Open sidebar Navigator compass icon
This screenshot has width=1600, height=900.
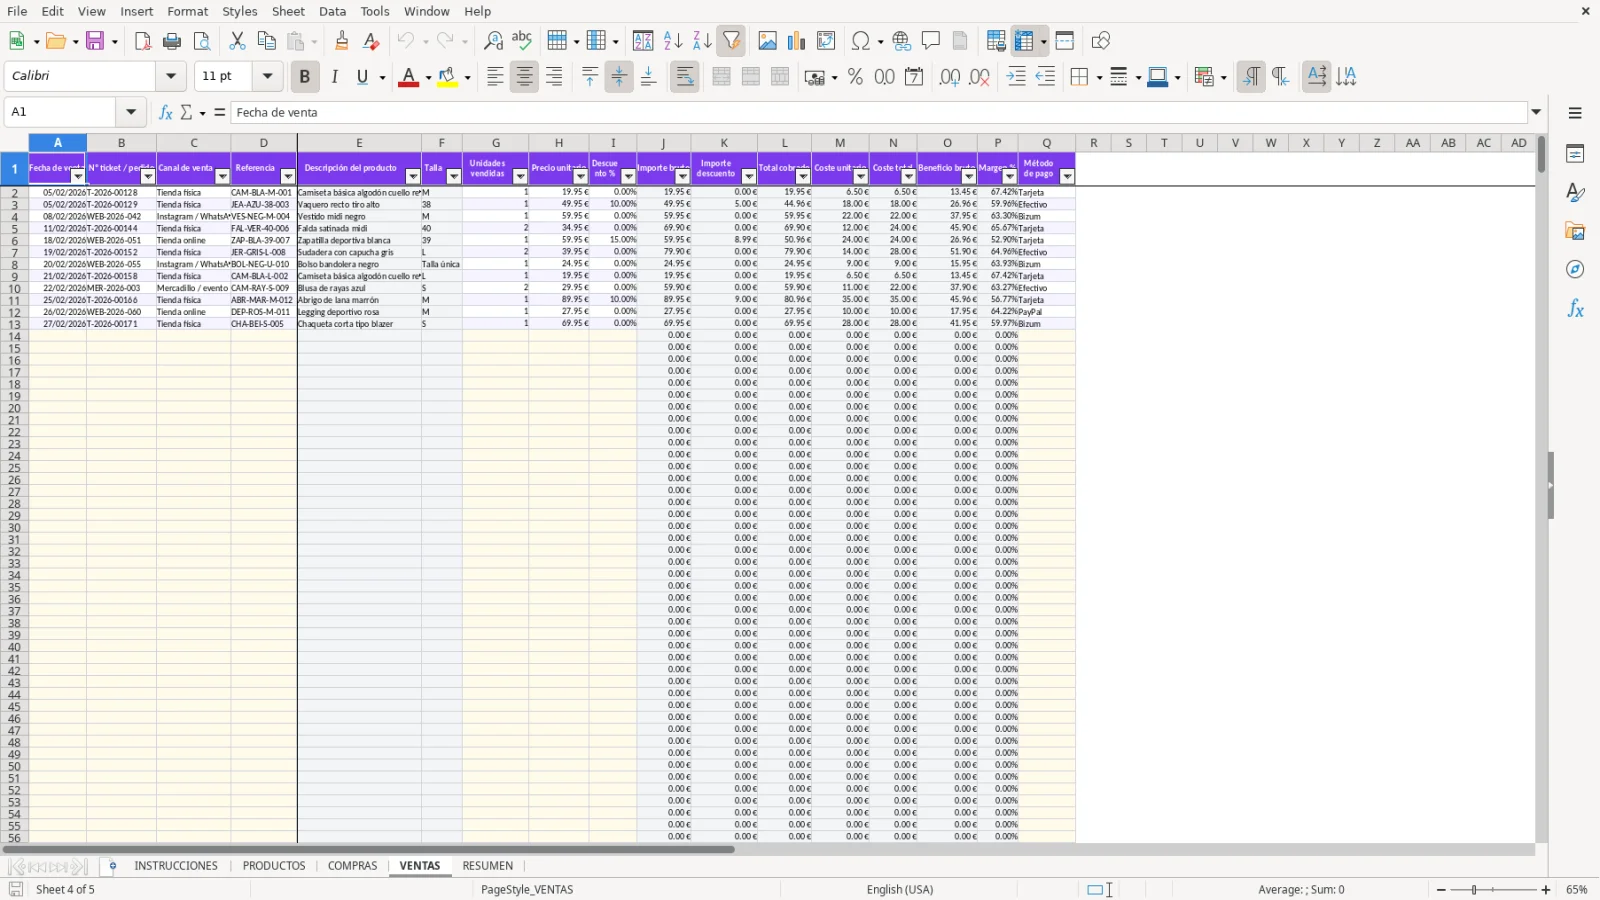coord(1575,270)
